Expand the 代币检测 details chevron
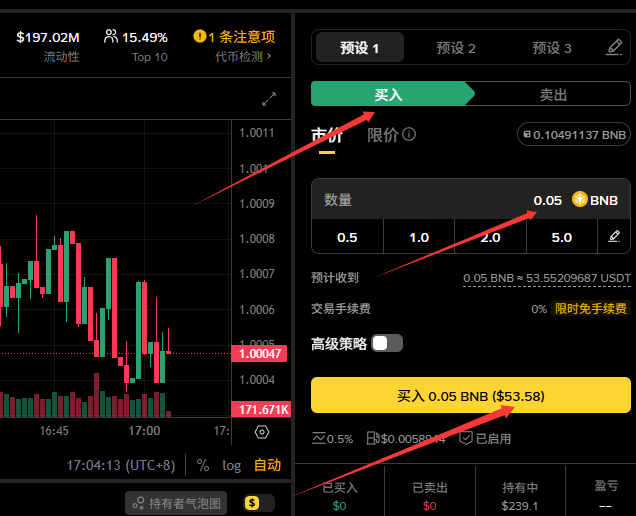636x516 pixels. tap(270, 57)
